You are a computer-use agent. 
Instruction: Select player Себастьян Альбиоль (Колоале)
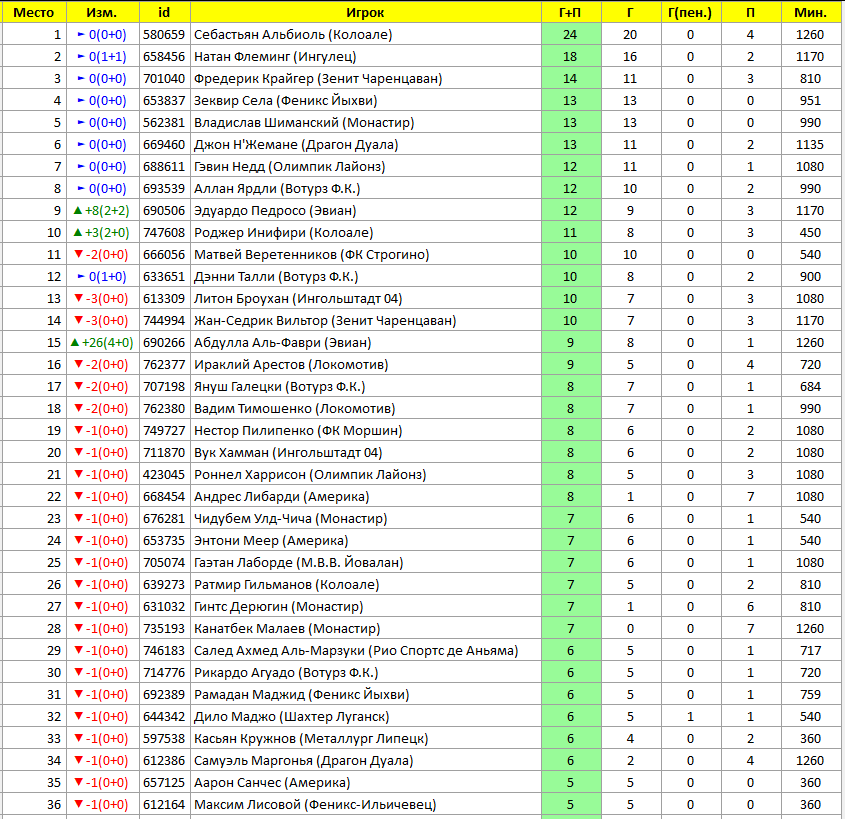293,34
